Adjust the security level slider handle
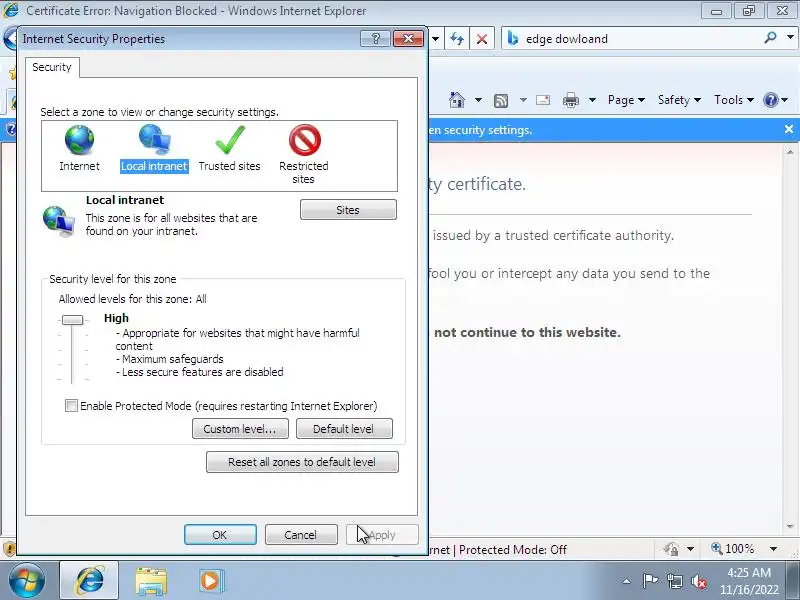Image resolution: width=800 pixels, height=600 pixels. click(x=72, y=320)
